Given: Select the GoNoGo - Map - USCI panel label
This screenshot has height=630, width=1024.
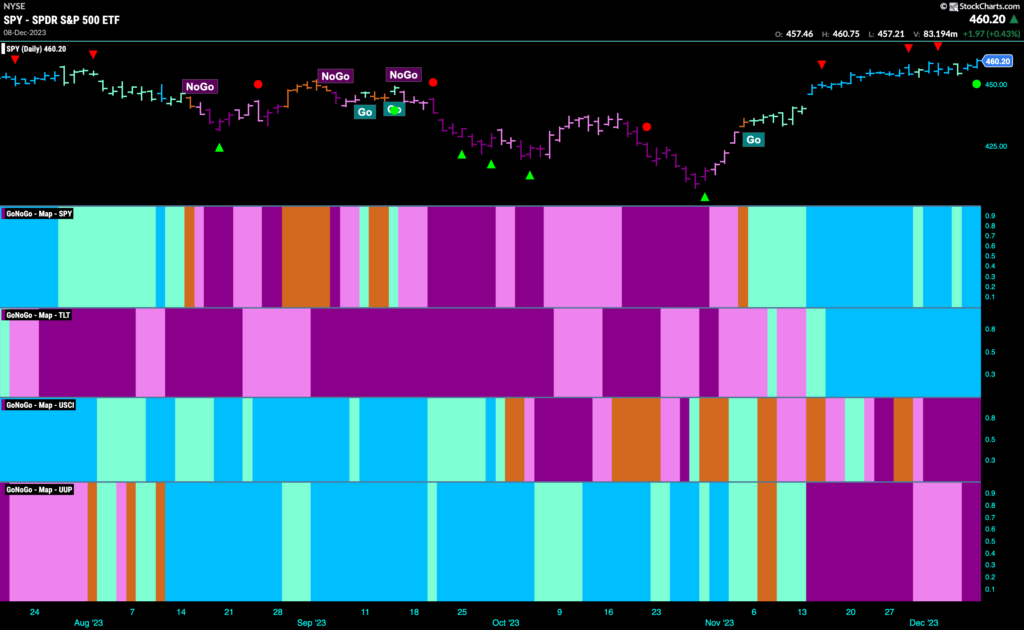Looking at the screenshot, I should click(x=40, y=405).
